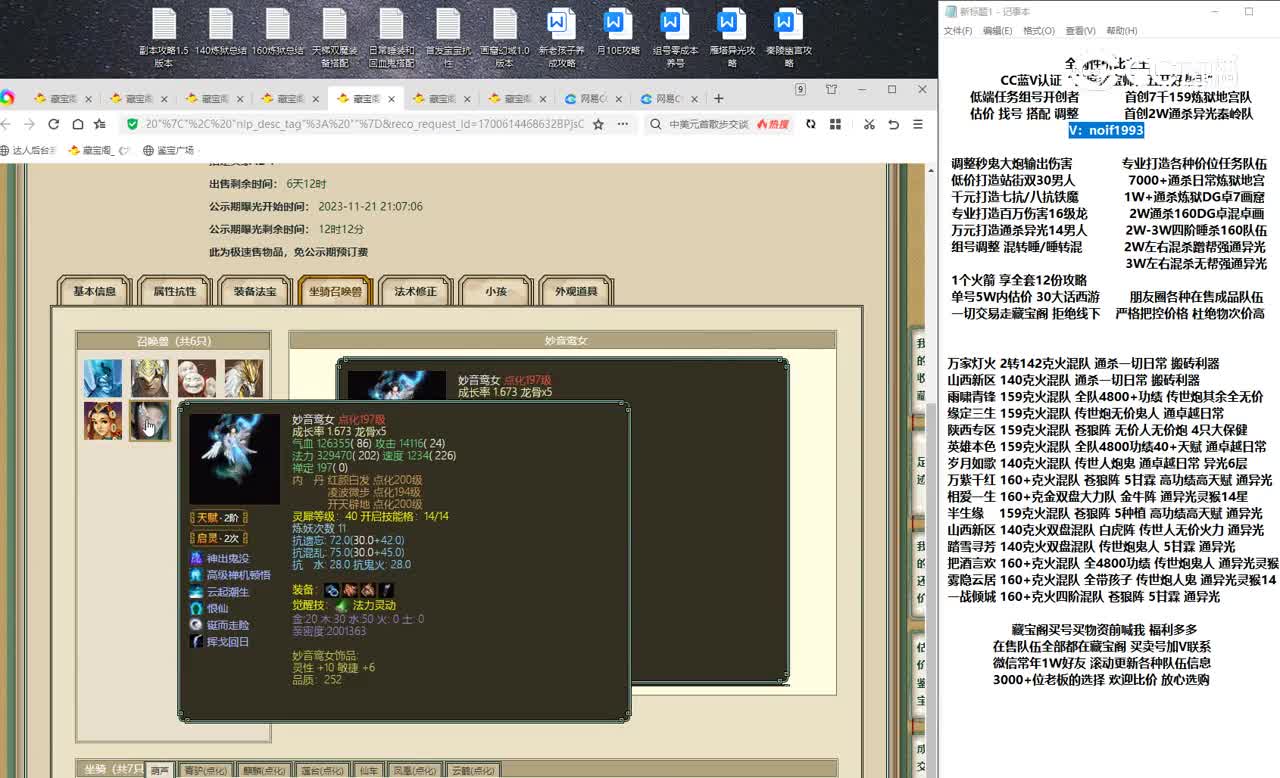
Task: Click the 启灵·2次 badge
Action: 218,538
